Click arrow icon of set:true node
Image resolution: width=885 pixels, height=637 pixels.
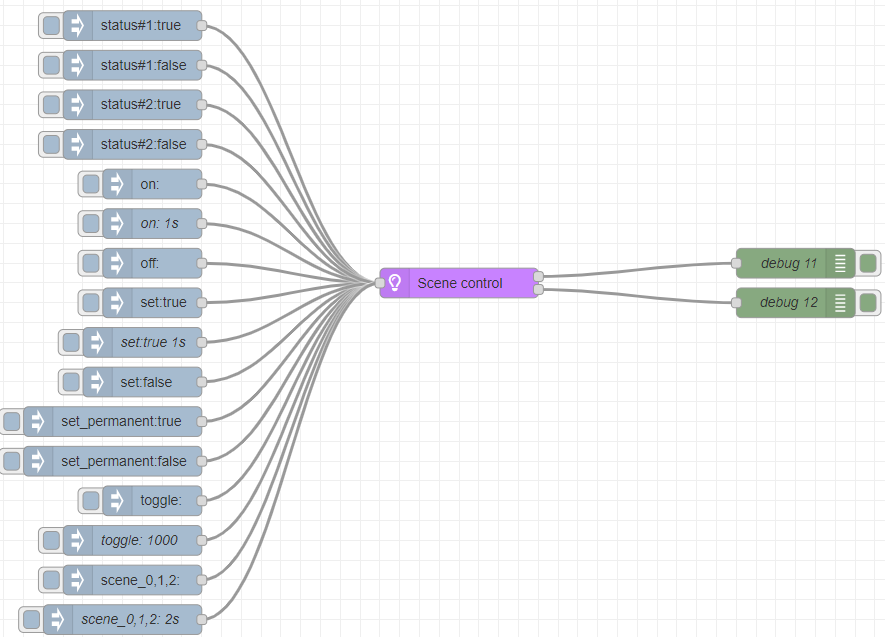[x=117, y=302]
